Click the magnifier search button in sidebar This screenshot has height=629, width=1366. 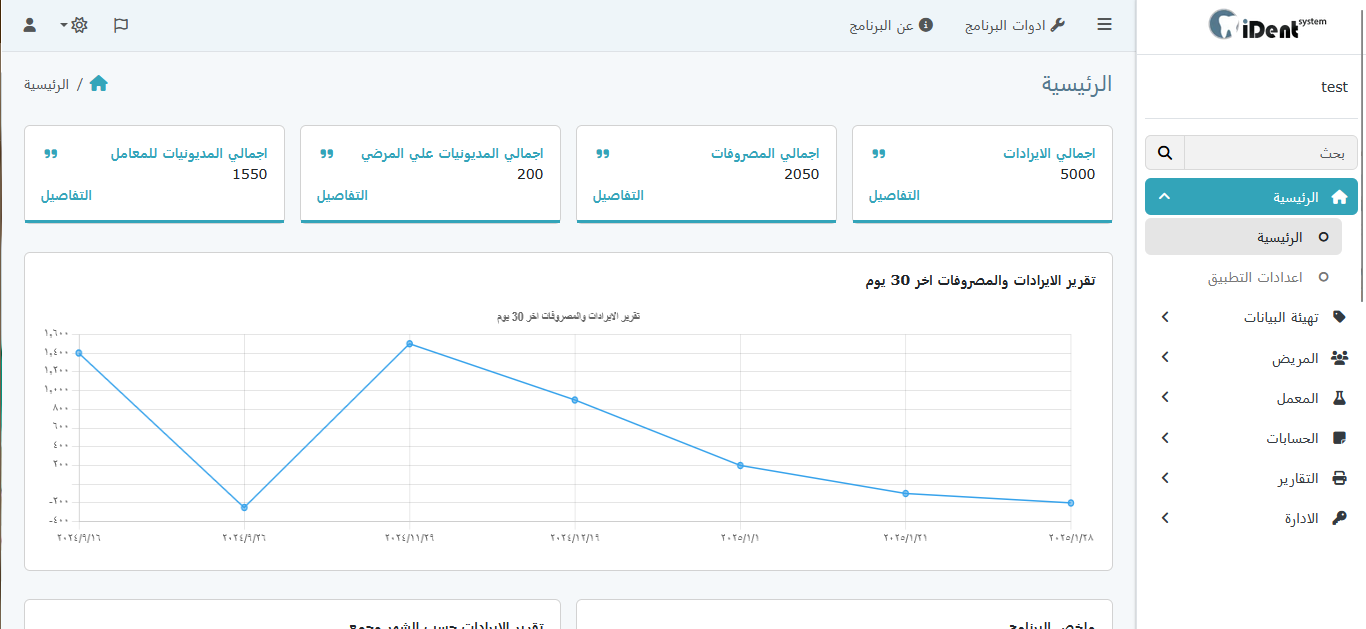click(x=1165, y=153)
